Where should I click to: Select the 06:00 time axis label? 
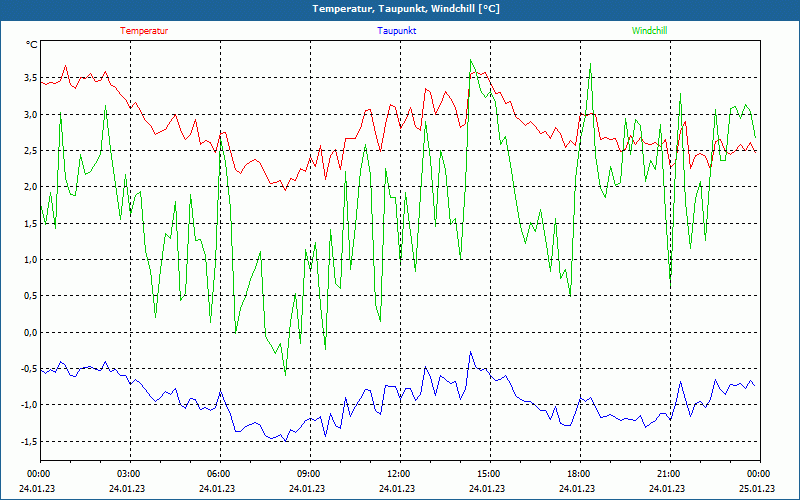tap(218, 474)
